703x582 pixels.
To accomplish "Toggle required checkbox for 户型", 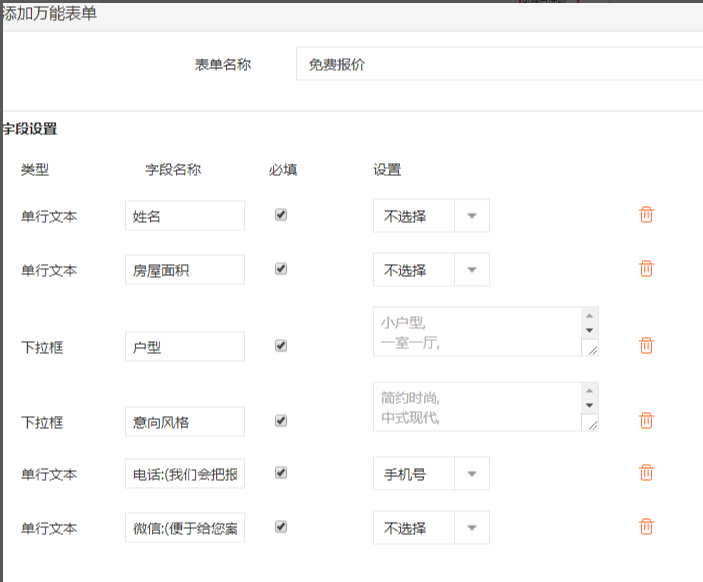I will coord(281,346).
